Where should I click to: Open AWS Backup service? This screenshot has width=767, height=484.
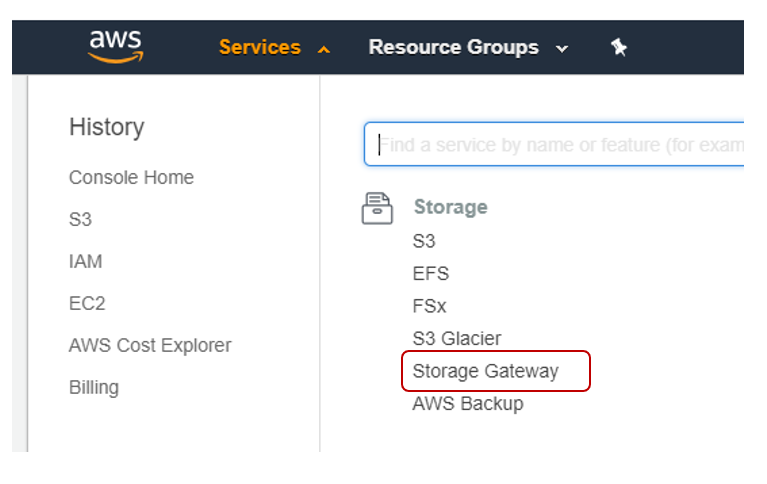tap(468, 404)
